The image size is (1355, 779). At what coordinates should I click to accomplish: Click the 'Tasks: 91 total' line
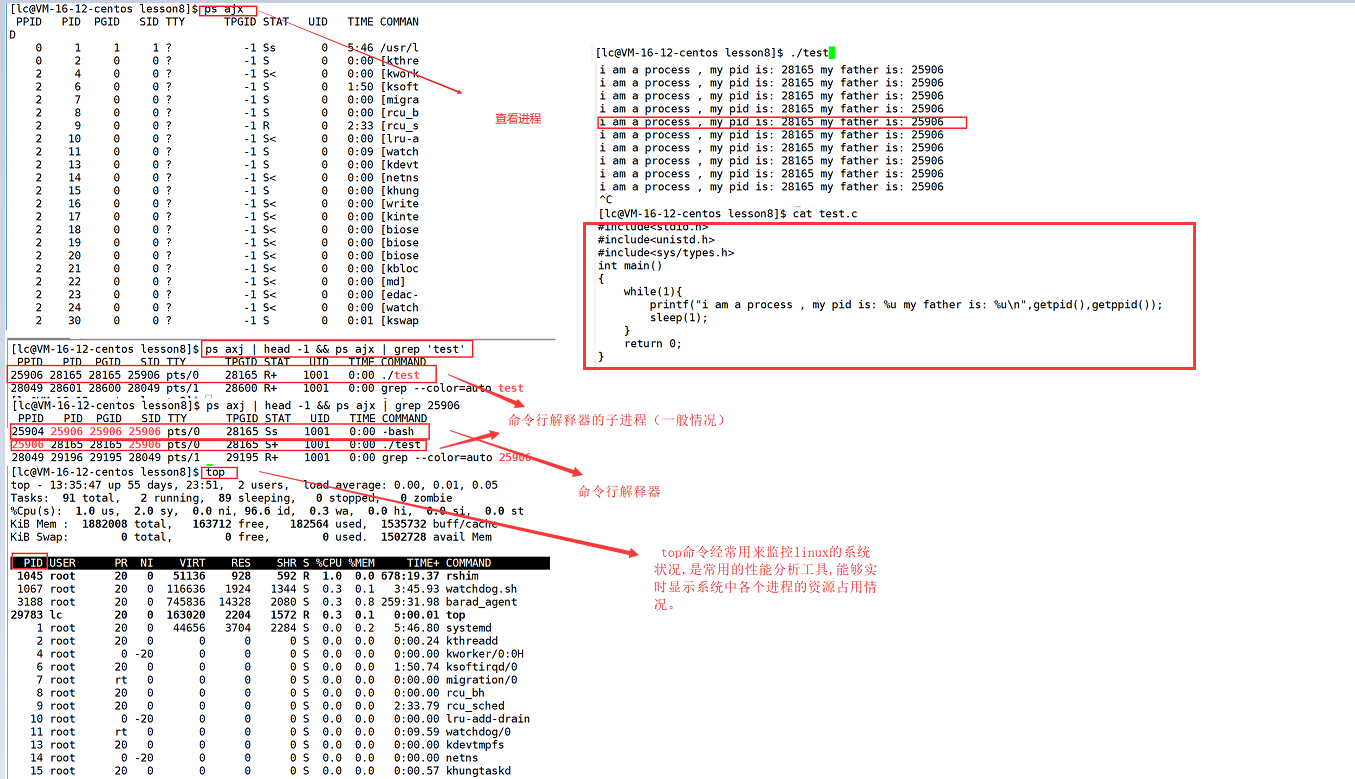pos(231,498)
